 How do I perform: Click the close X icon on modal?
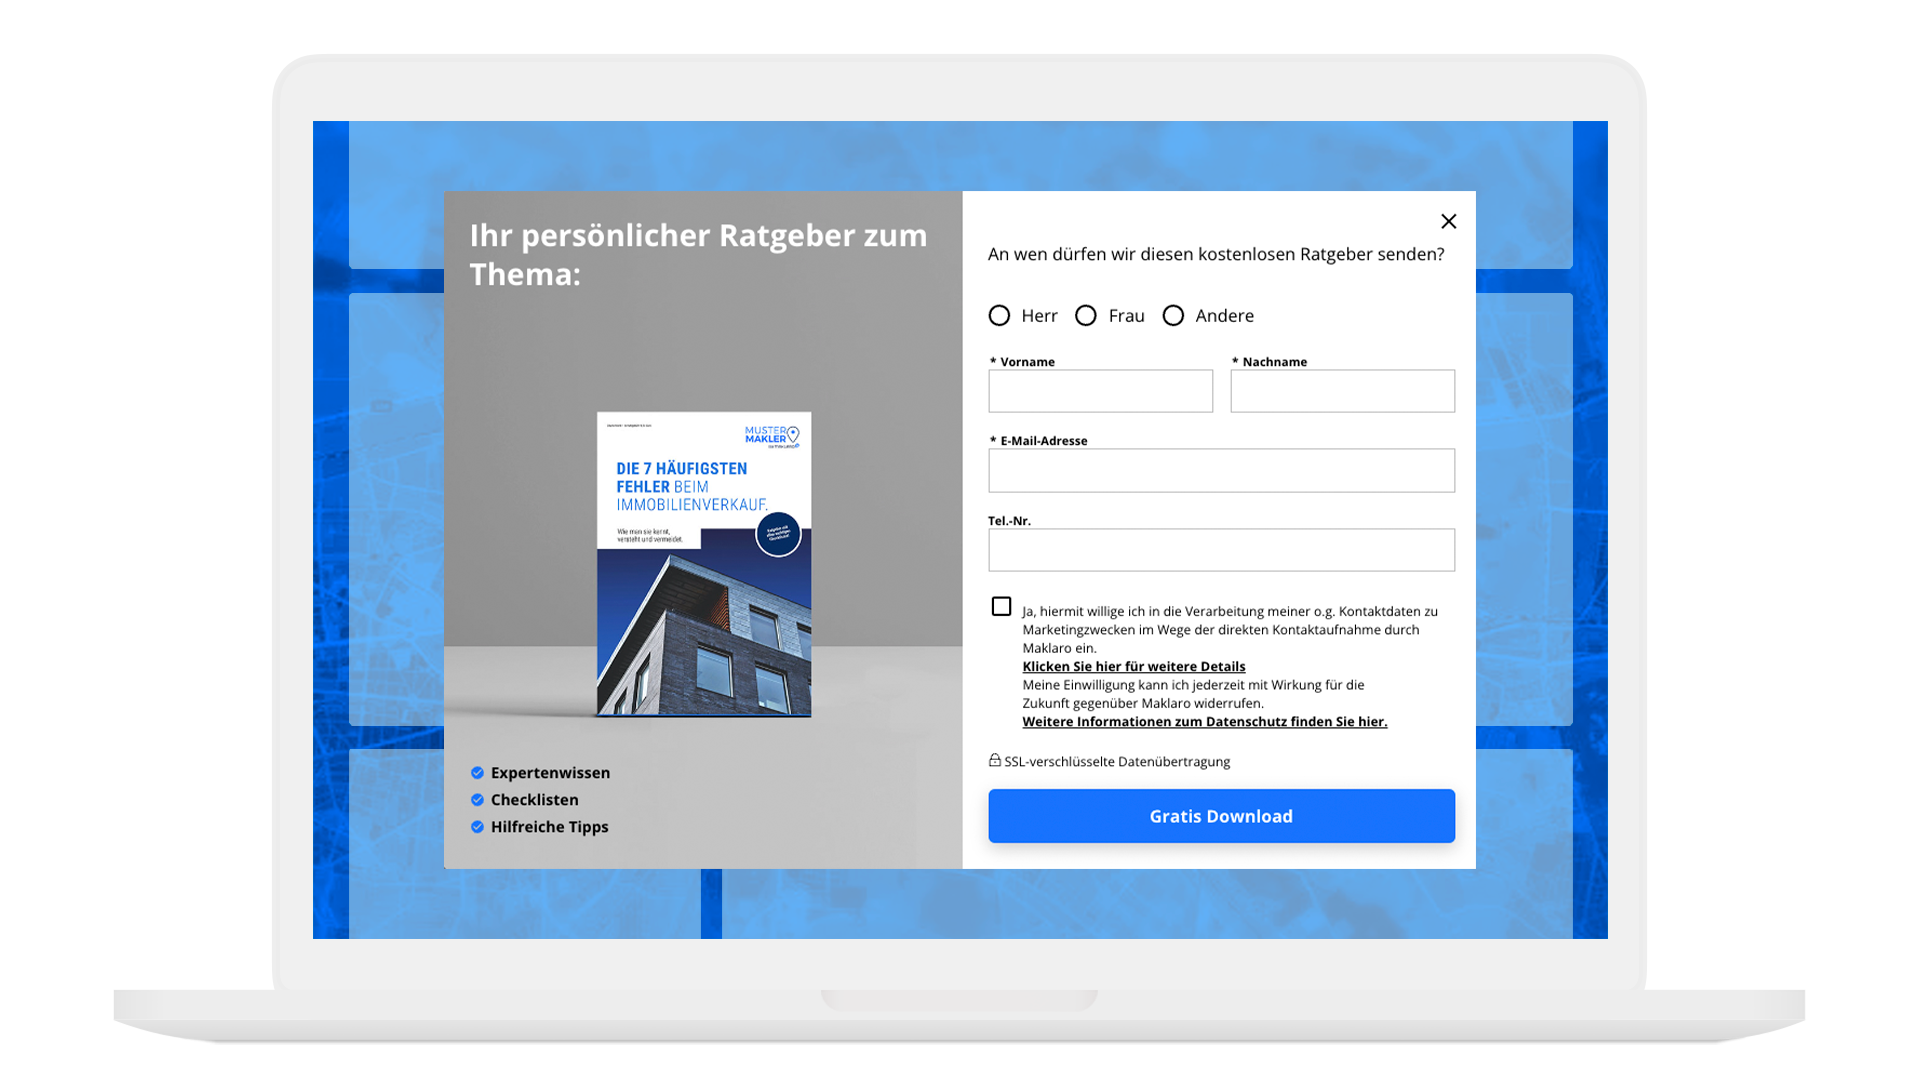[x=1448, y=220]
